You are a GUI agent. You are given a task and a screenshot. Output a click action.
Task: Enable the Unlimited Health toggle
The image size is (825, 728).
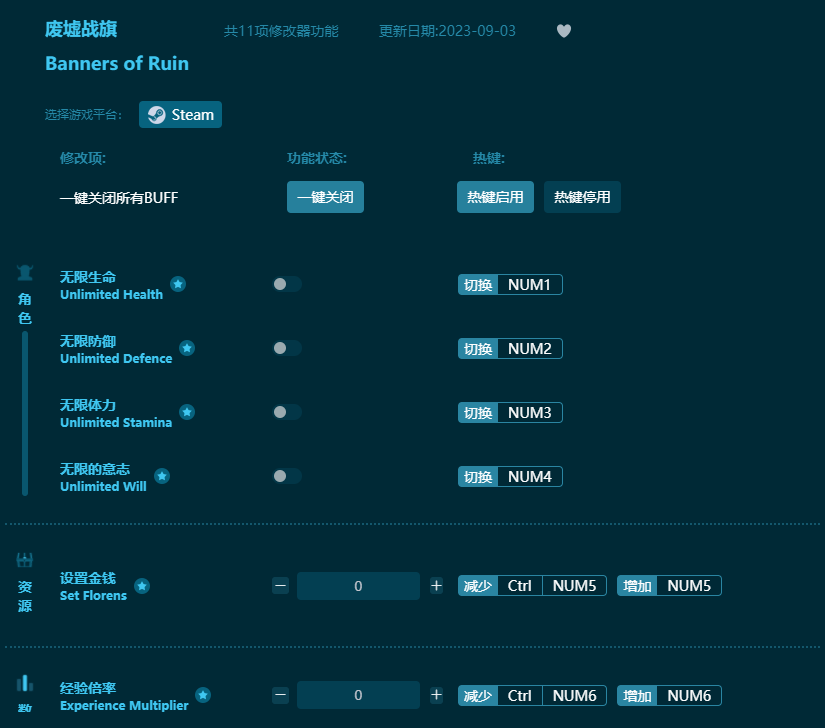[287, 284]
